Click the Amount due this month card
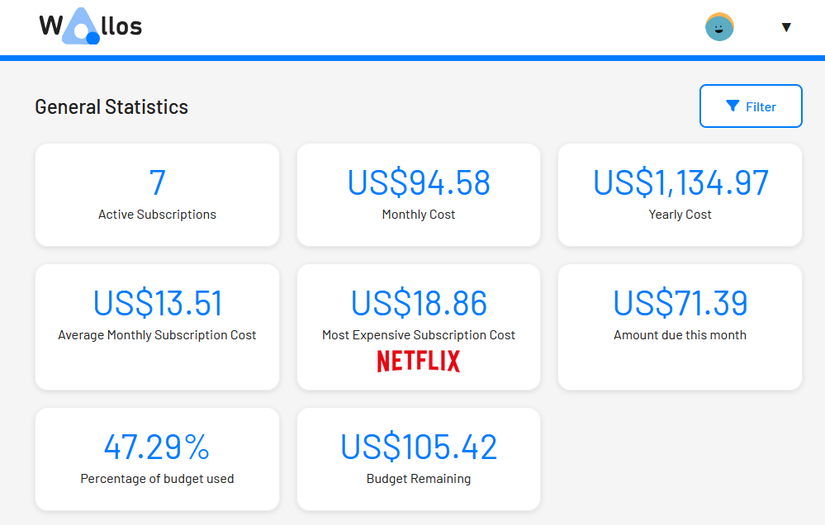Viewport: 825px width, 525px height. pyautogui.click(x=680, y=327)
